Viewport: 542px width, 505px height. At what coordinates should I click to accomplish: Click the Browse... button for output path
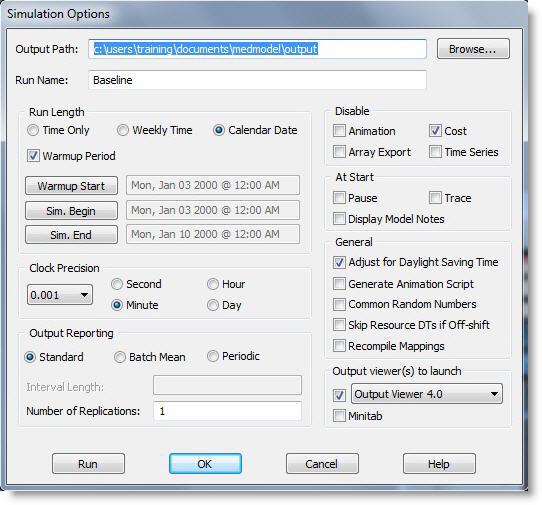click(x=473, y=49)
